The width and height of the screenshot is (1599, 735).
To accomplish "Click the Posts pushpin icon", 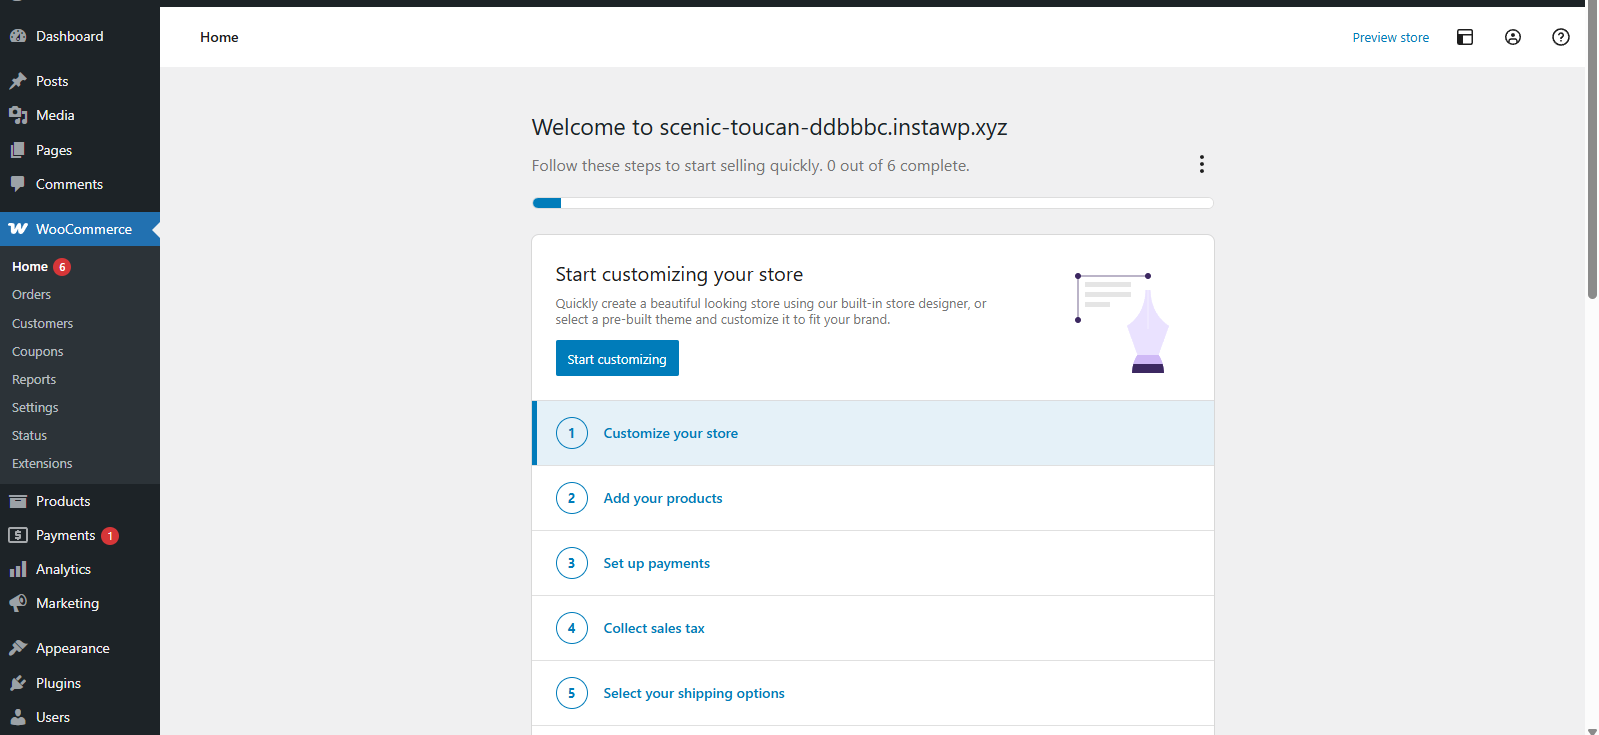I will [18, 81].
